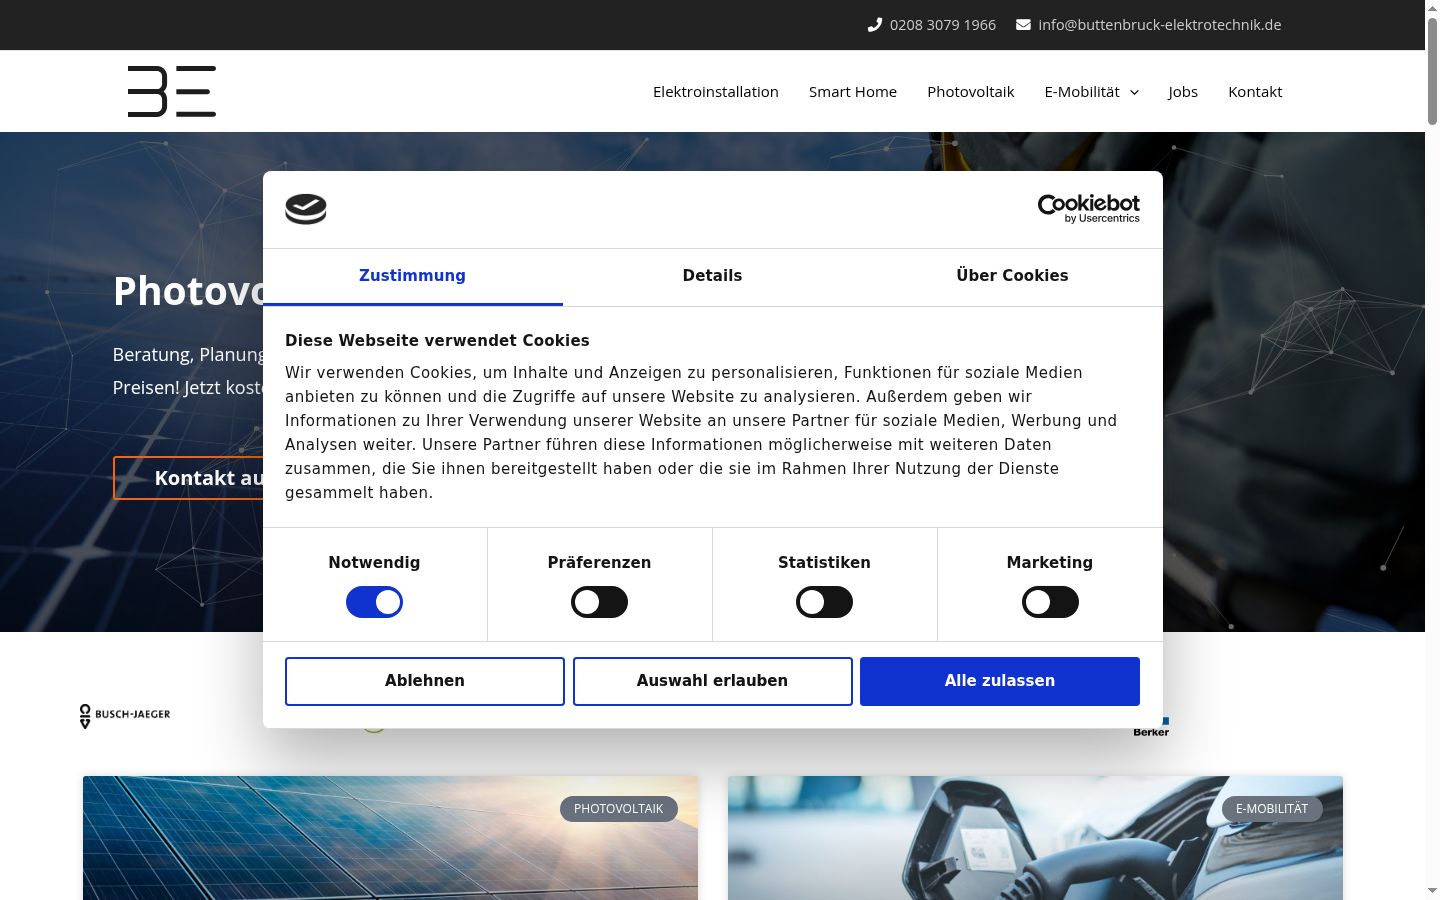Image resolution: width=1440 pixels, height=900 pixels.
Task: Expand the E-Mobilität menu chevron
Action: (1134, 92)
